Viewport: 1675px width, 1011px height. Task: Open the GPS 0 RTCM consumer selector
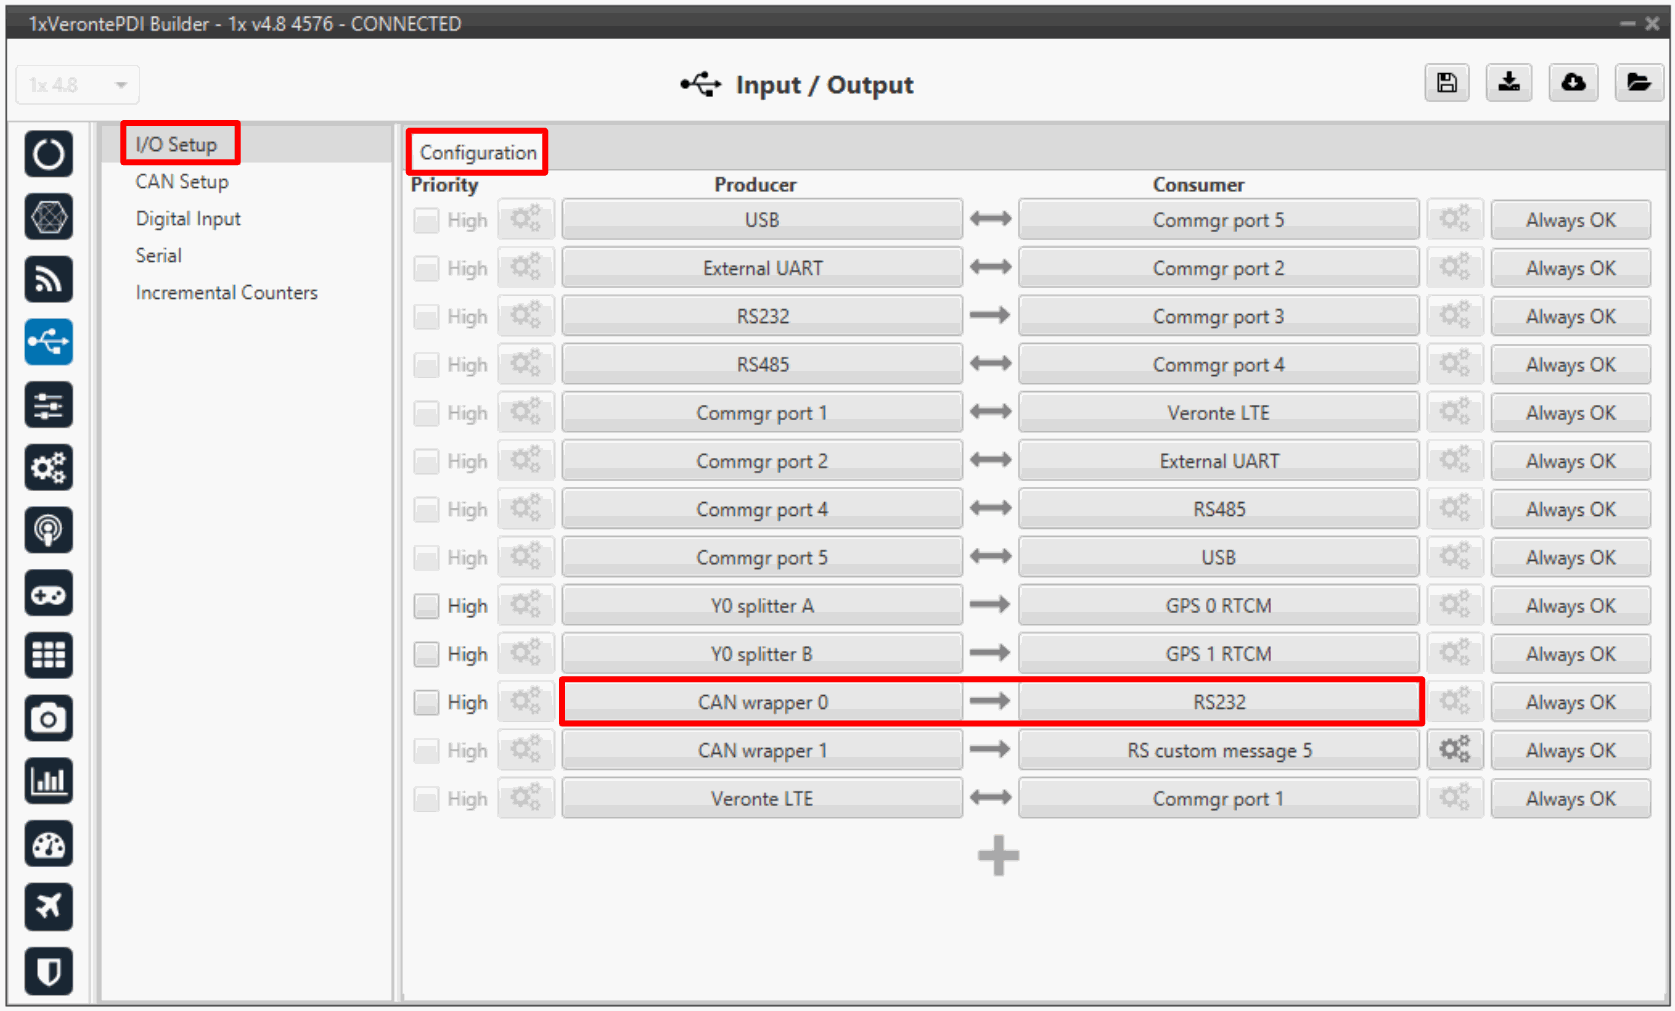1217,606
